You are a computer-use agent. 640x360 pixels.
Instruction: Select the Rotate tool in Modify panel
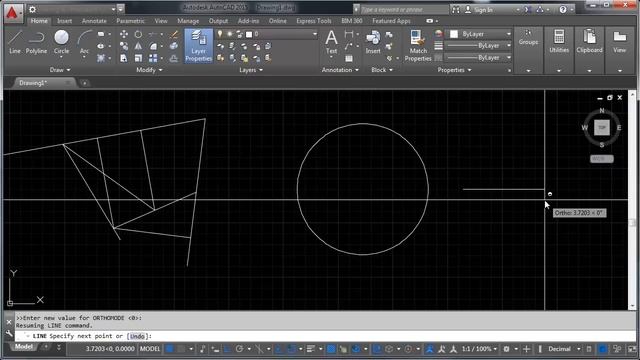pyautogui.click(x=138, y=34)
